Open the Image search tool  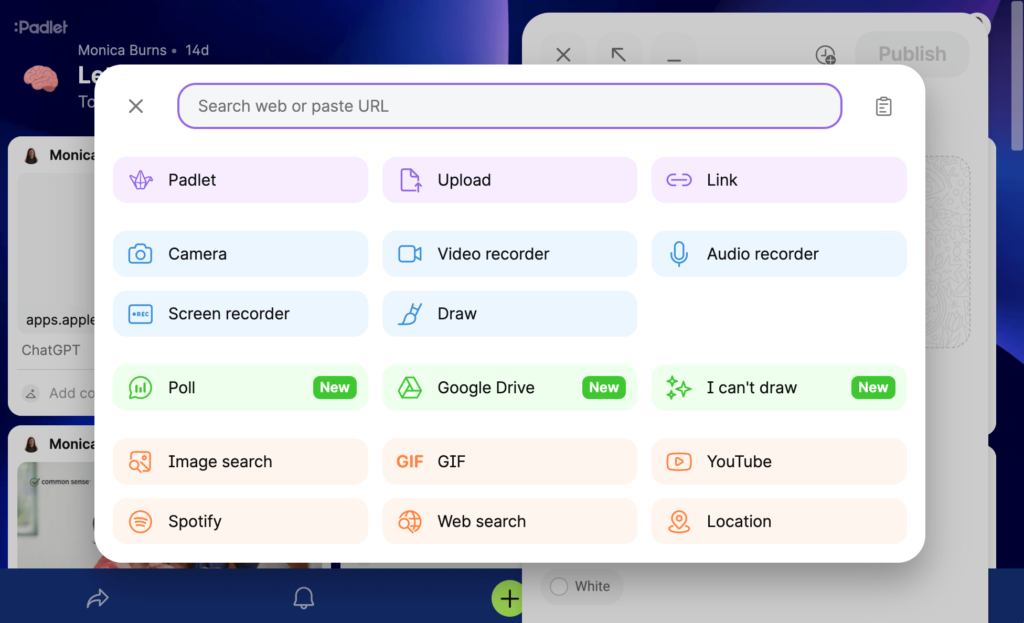tap(240, 461)
